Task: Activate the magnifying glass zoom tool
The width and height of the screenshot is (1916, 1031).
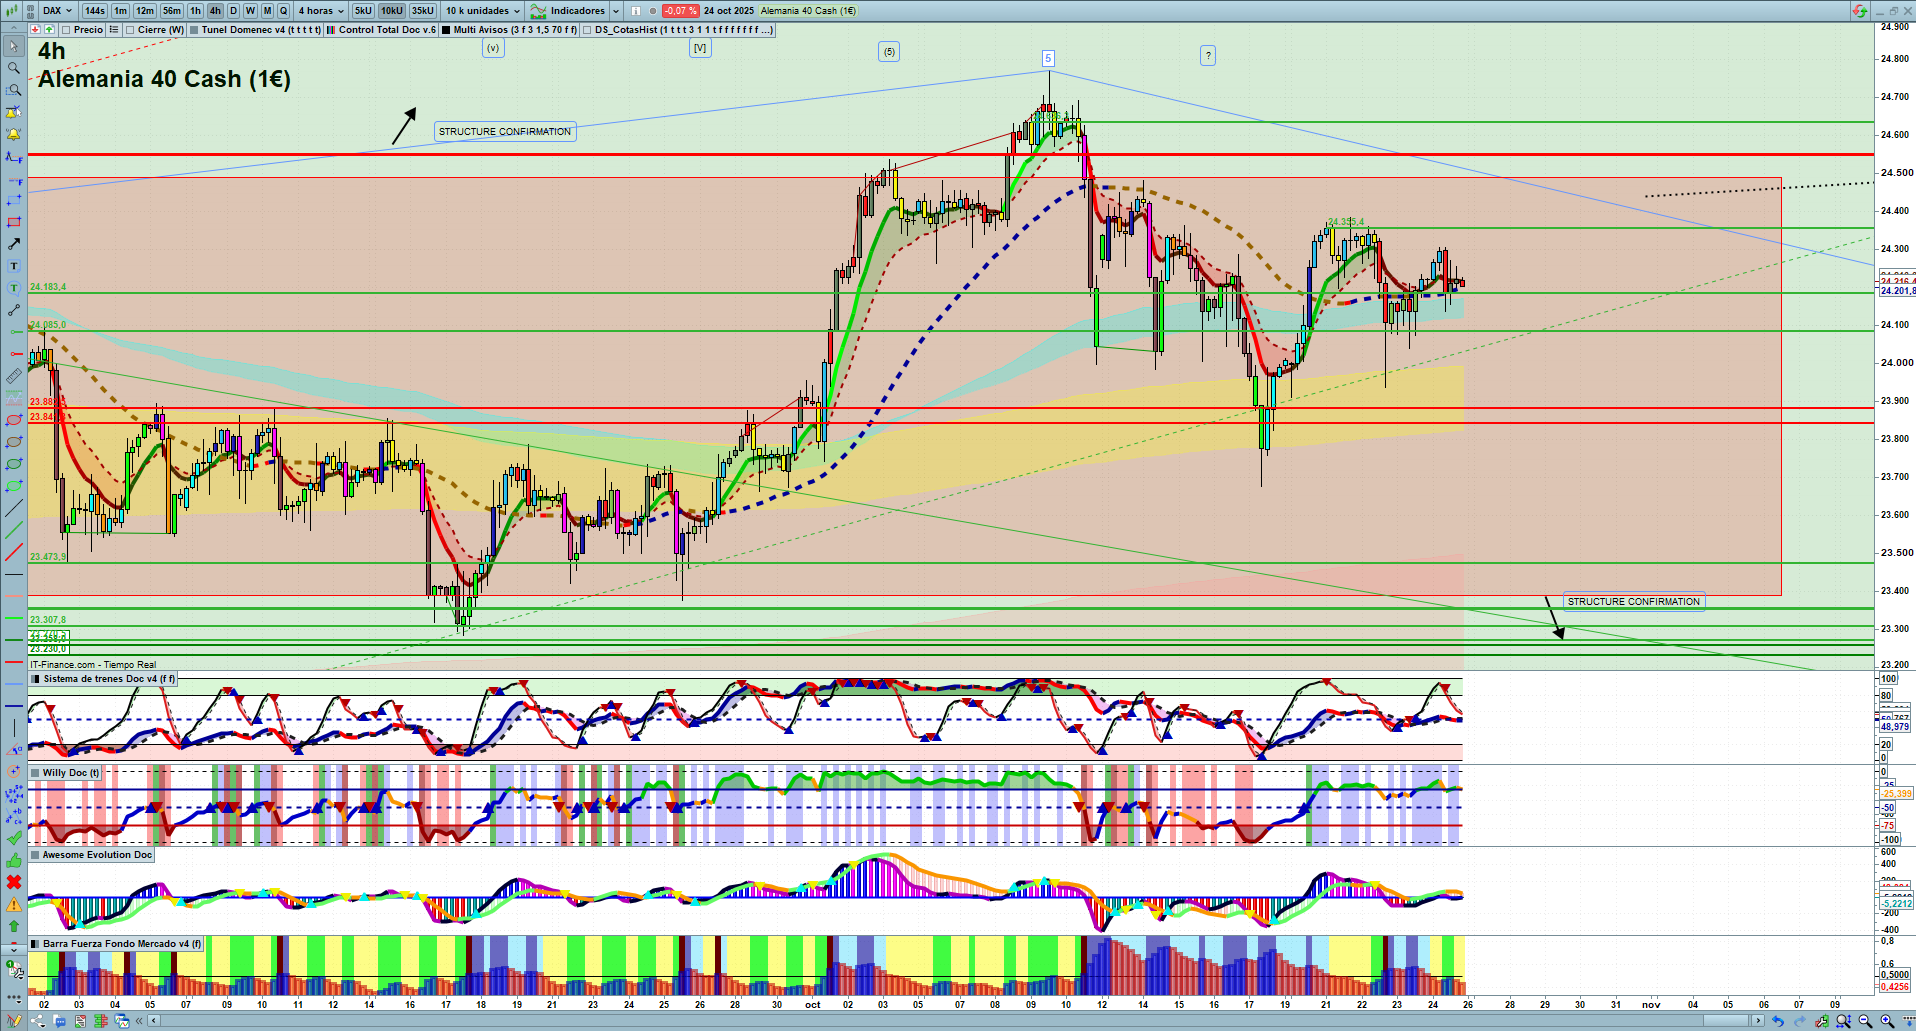Action: tap(14, 68)
